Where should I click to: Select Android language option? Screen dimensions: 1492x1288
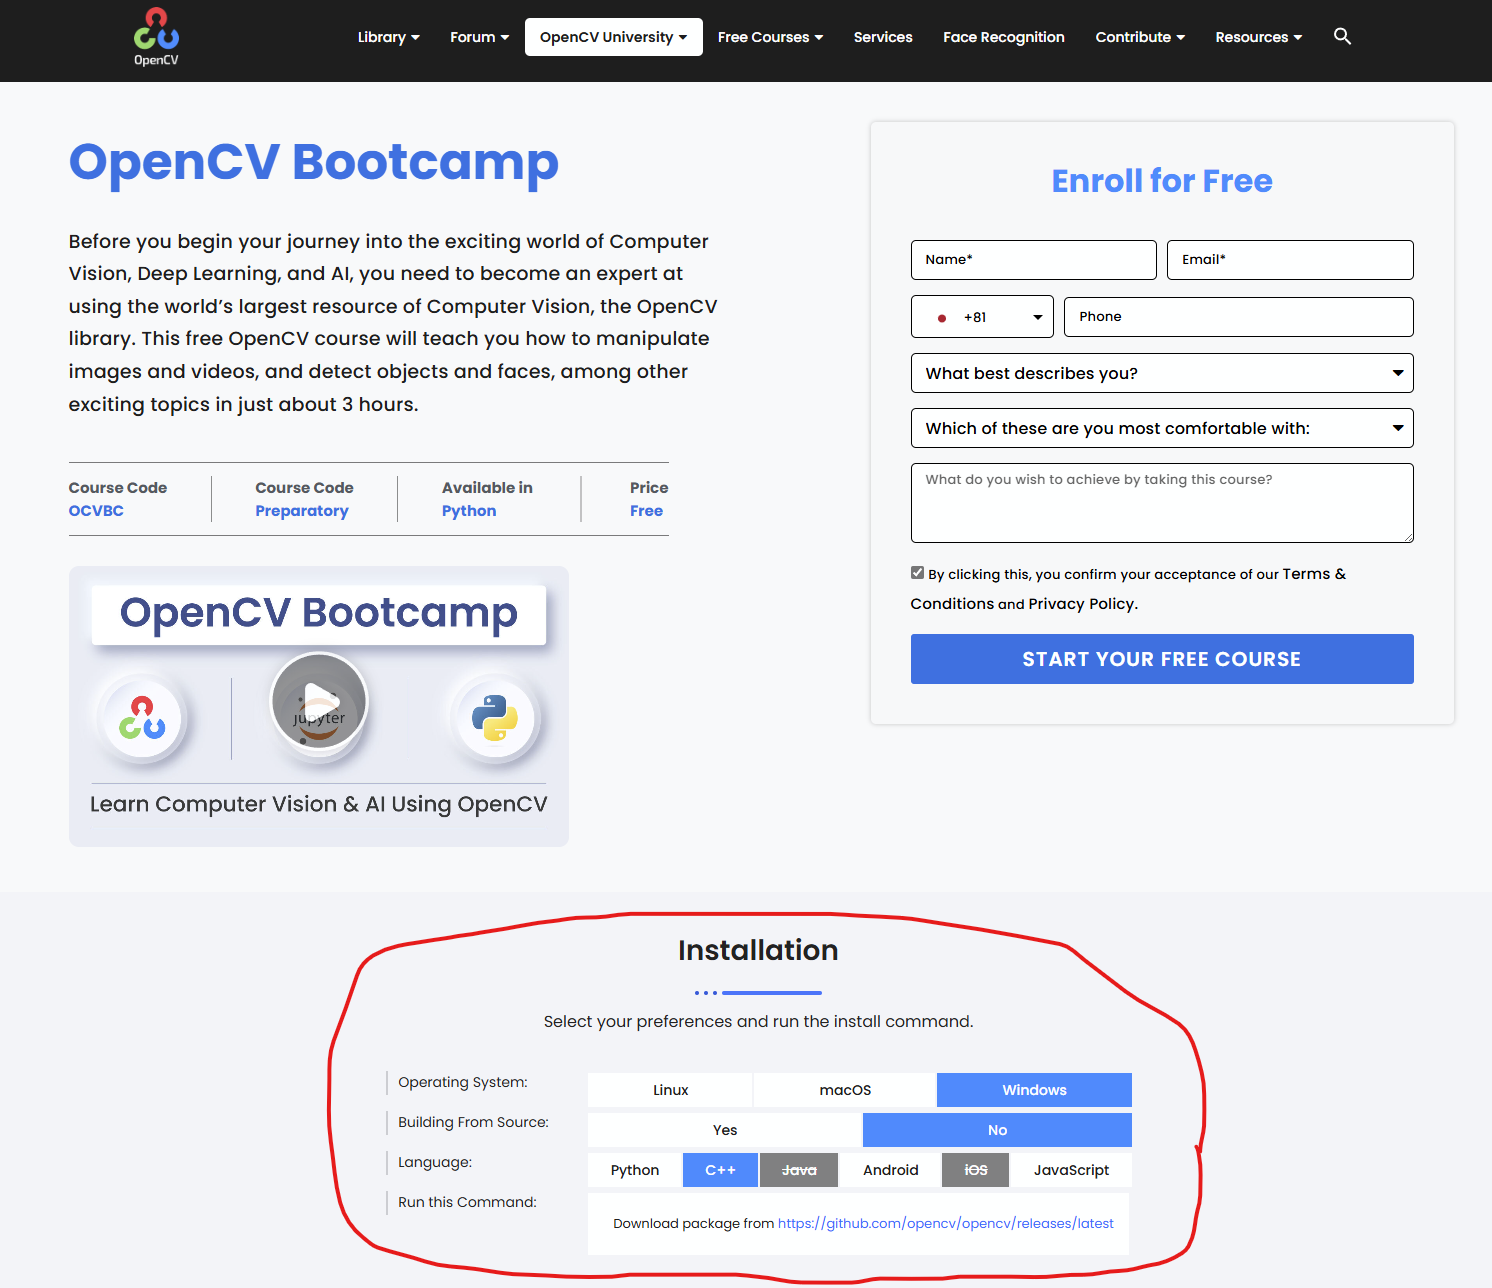pyautogui.click(x=890, y=1170)
